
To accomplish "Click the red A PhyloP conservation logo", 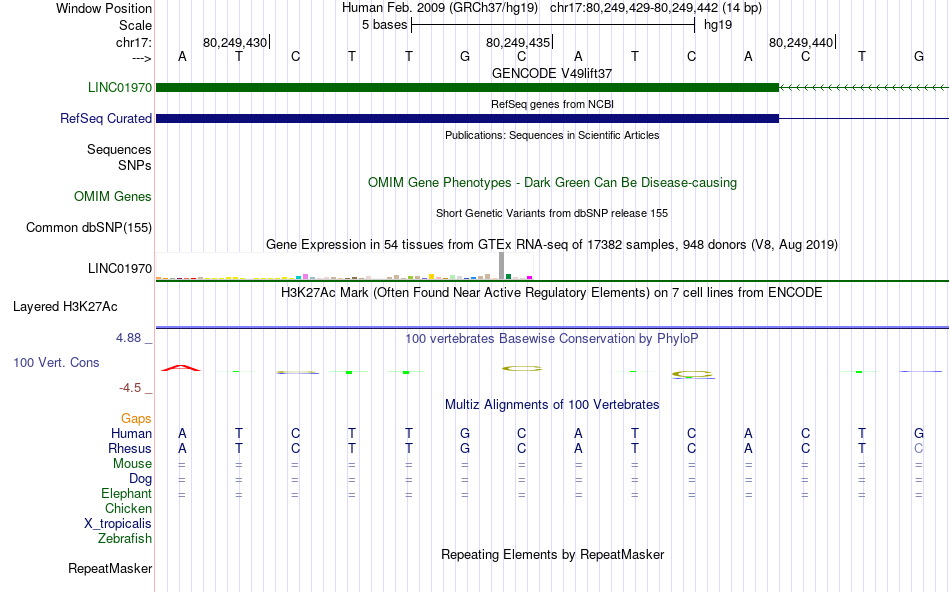I will (x=181, y=368).
